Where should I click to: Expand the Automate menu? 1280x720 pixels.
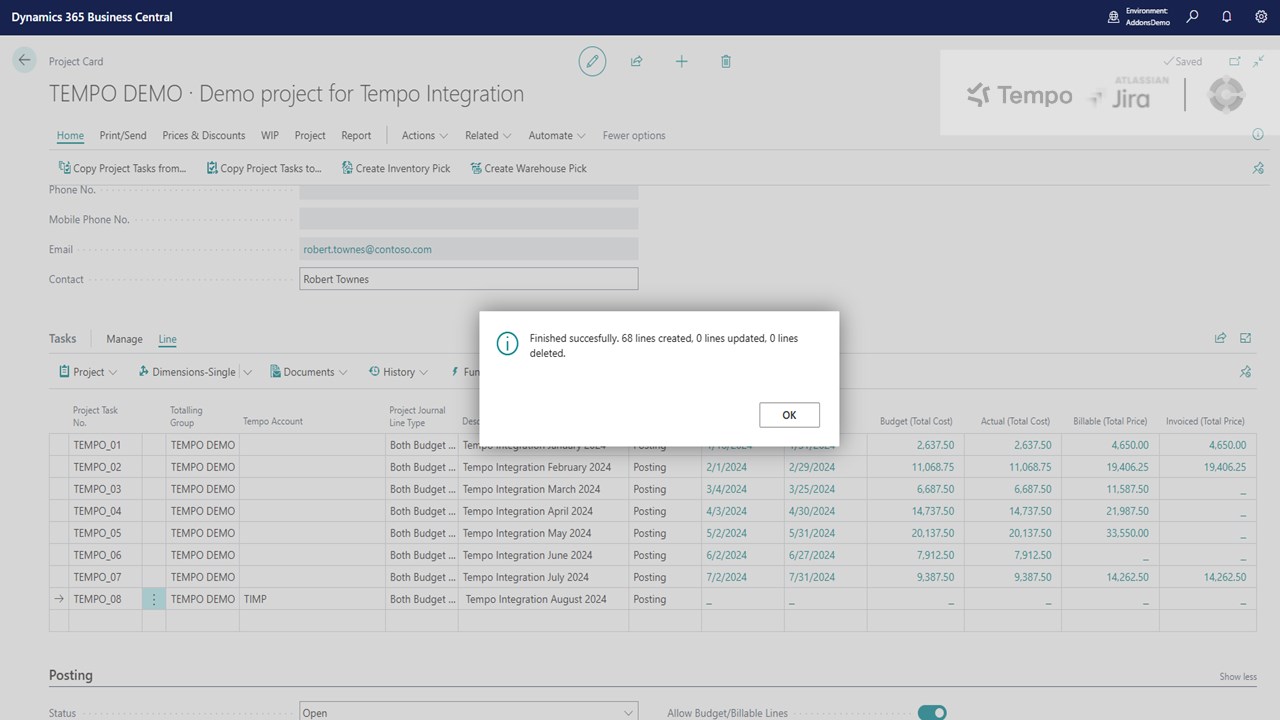pyautogui.click(x=558, y=135)
